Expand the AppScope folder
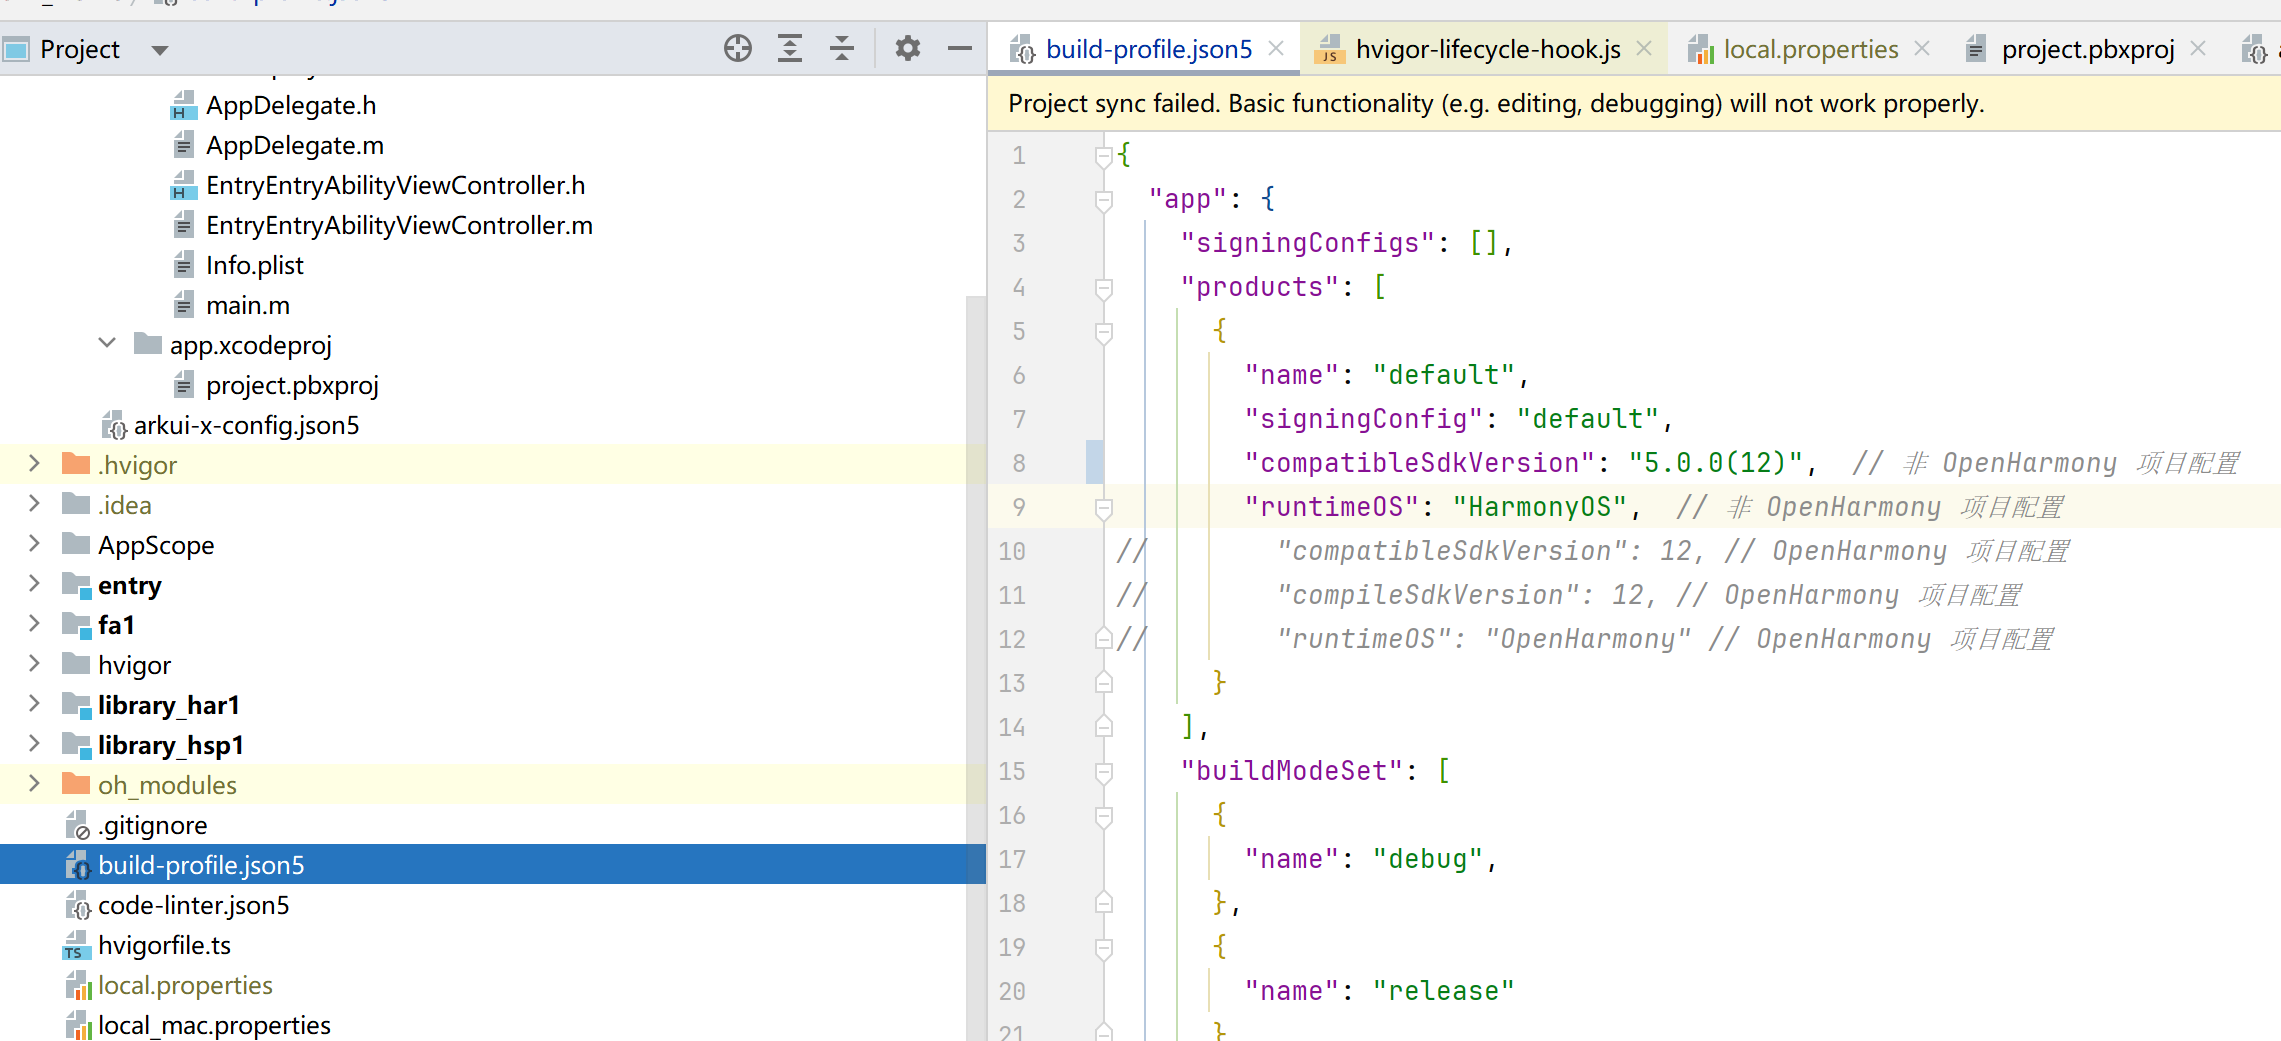 pyautogui.click(x=34, y=543)
